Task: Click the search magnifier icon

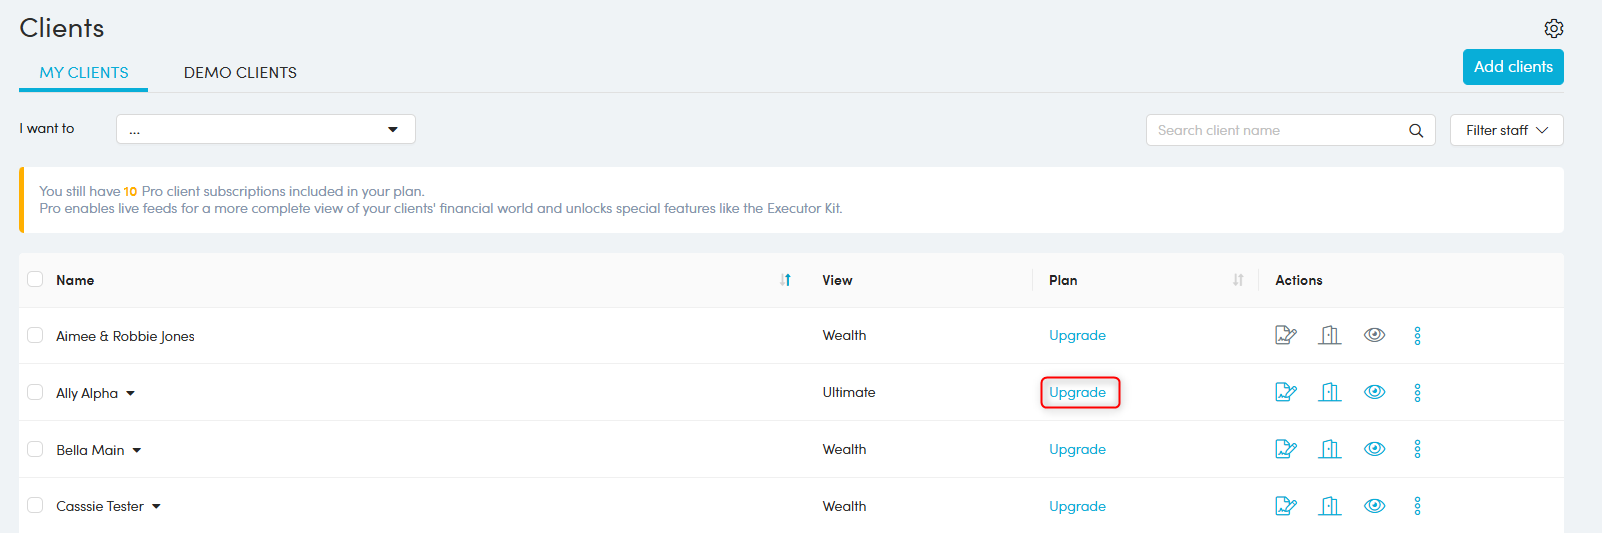Action: pyautogui.click(x=1415, y=130)
